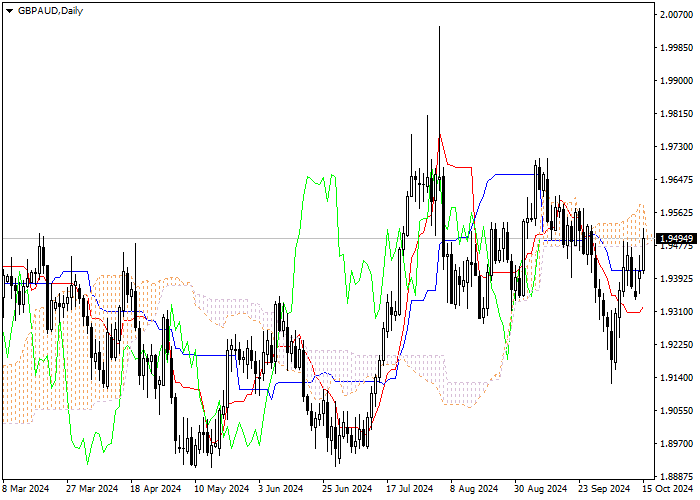The width and height of the screenshot is (700, 500).
Task: Click the 1.95625 price axis value
Action: tap(676, 213)
